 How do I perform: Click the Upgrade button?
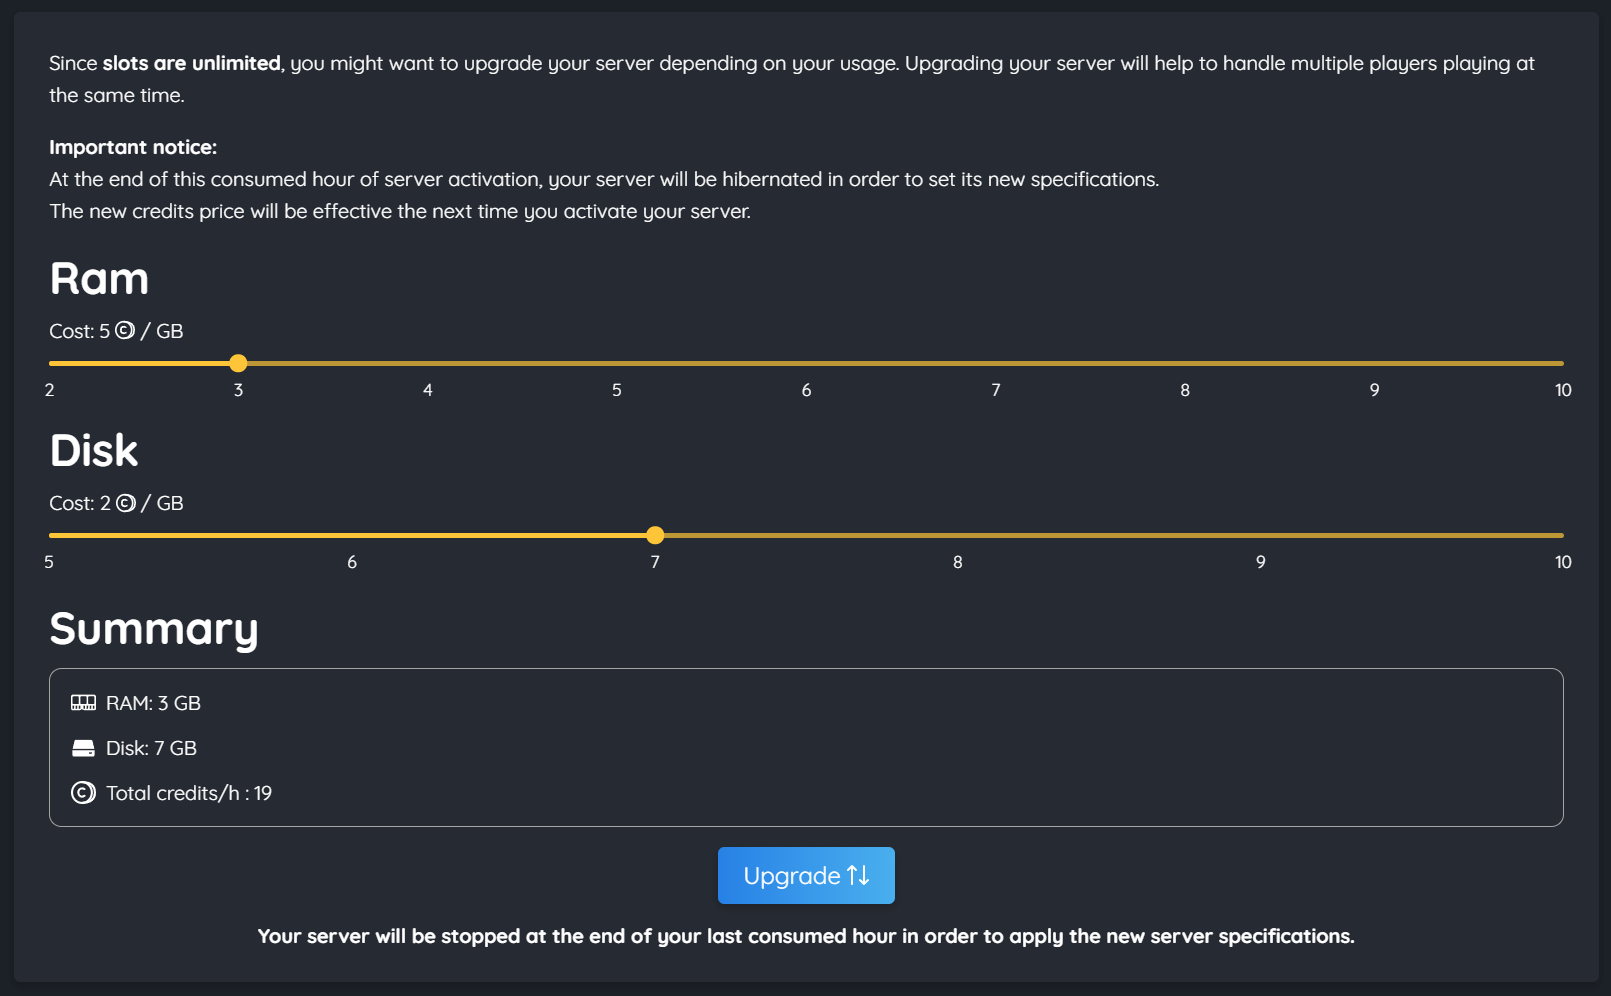coord(806,875)
